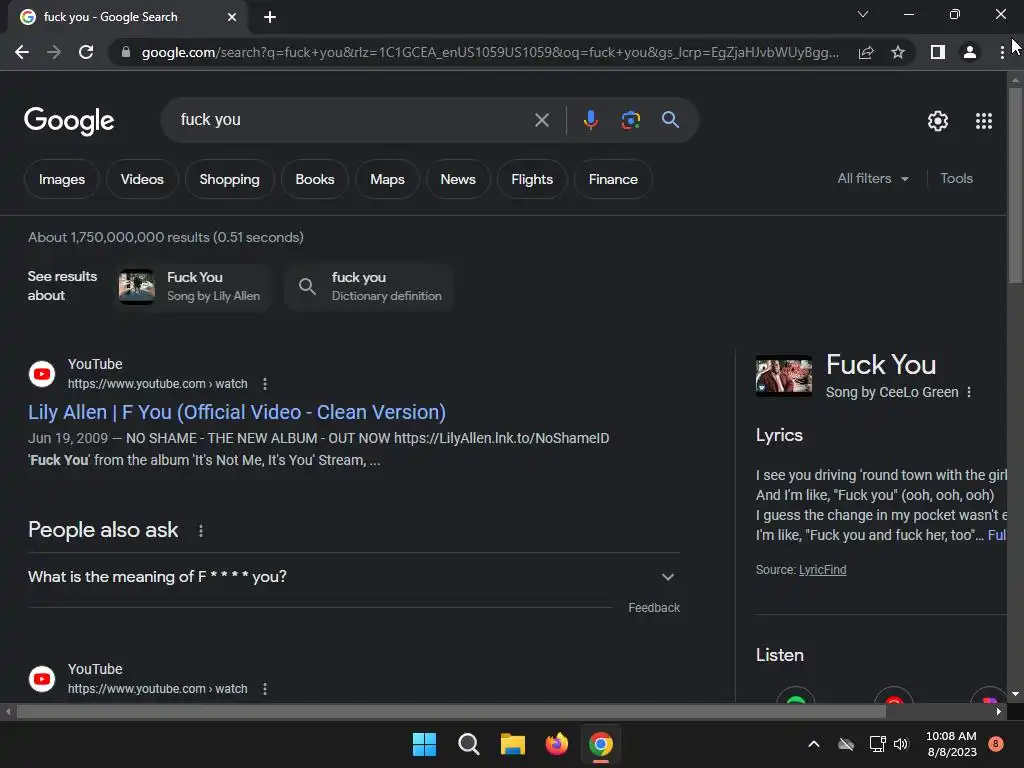Open the Chrome profile menu
This screenshot has height=768, width=1024.
coord(970,52)
